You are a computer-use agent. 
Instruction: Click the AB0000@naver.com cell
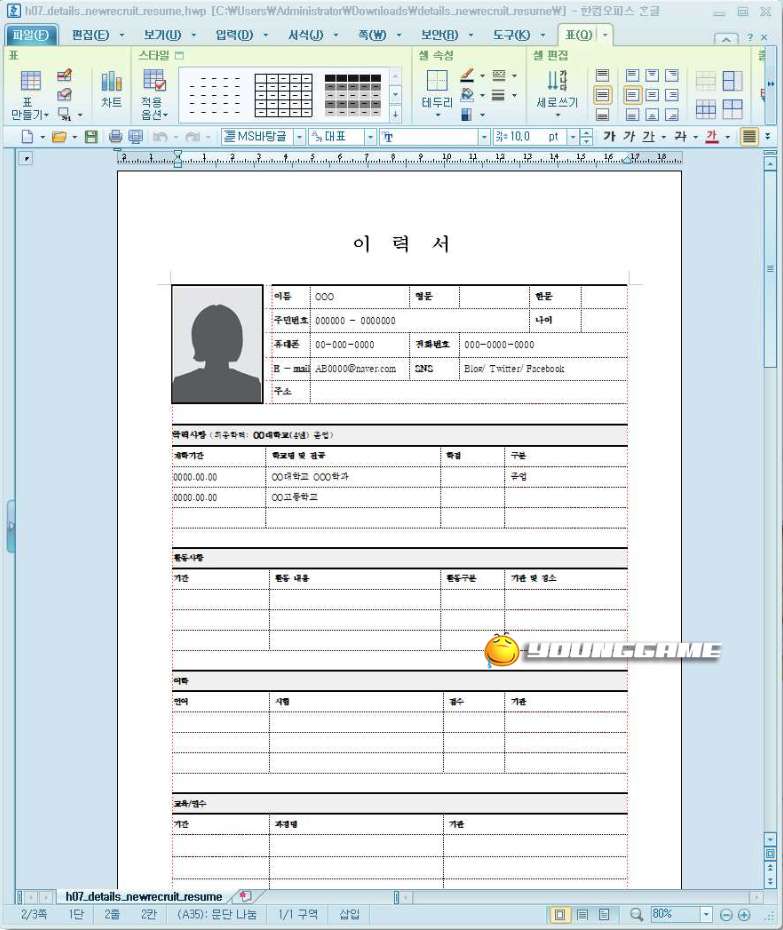click(x=359, y=368)
